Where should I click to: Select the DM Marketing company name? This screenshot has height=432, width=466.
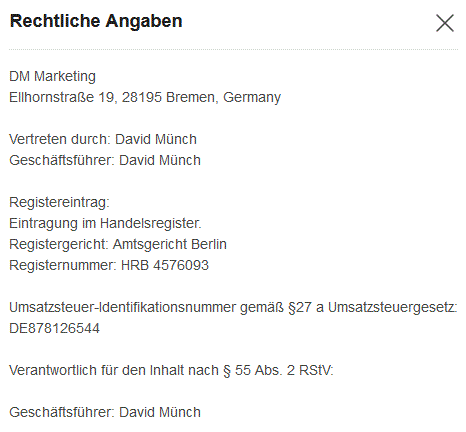pyautogui.click(x=52, y=76)
